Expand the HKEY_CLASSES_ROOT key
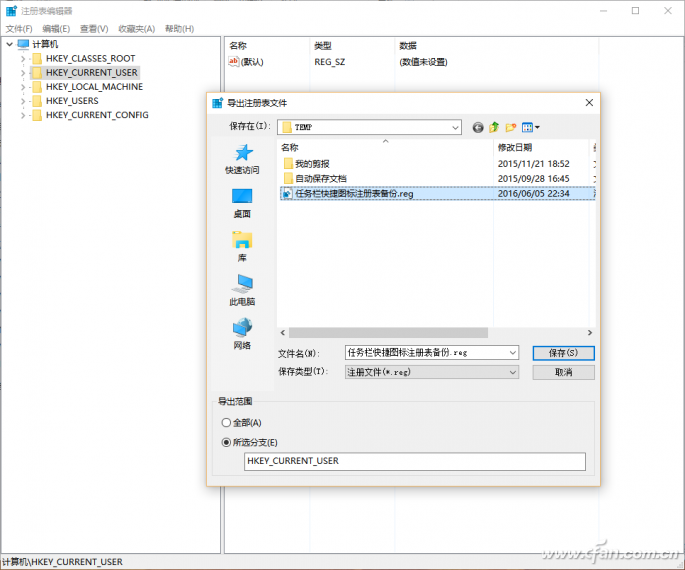Screen dimensions: 685x570 (23, 59)
